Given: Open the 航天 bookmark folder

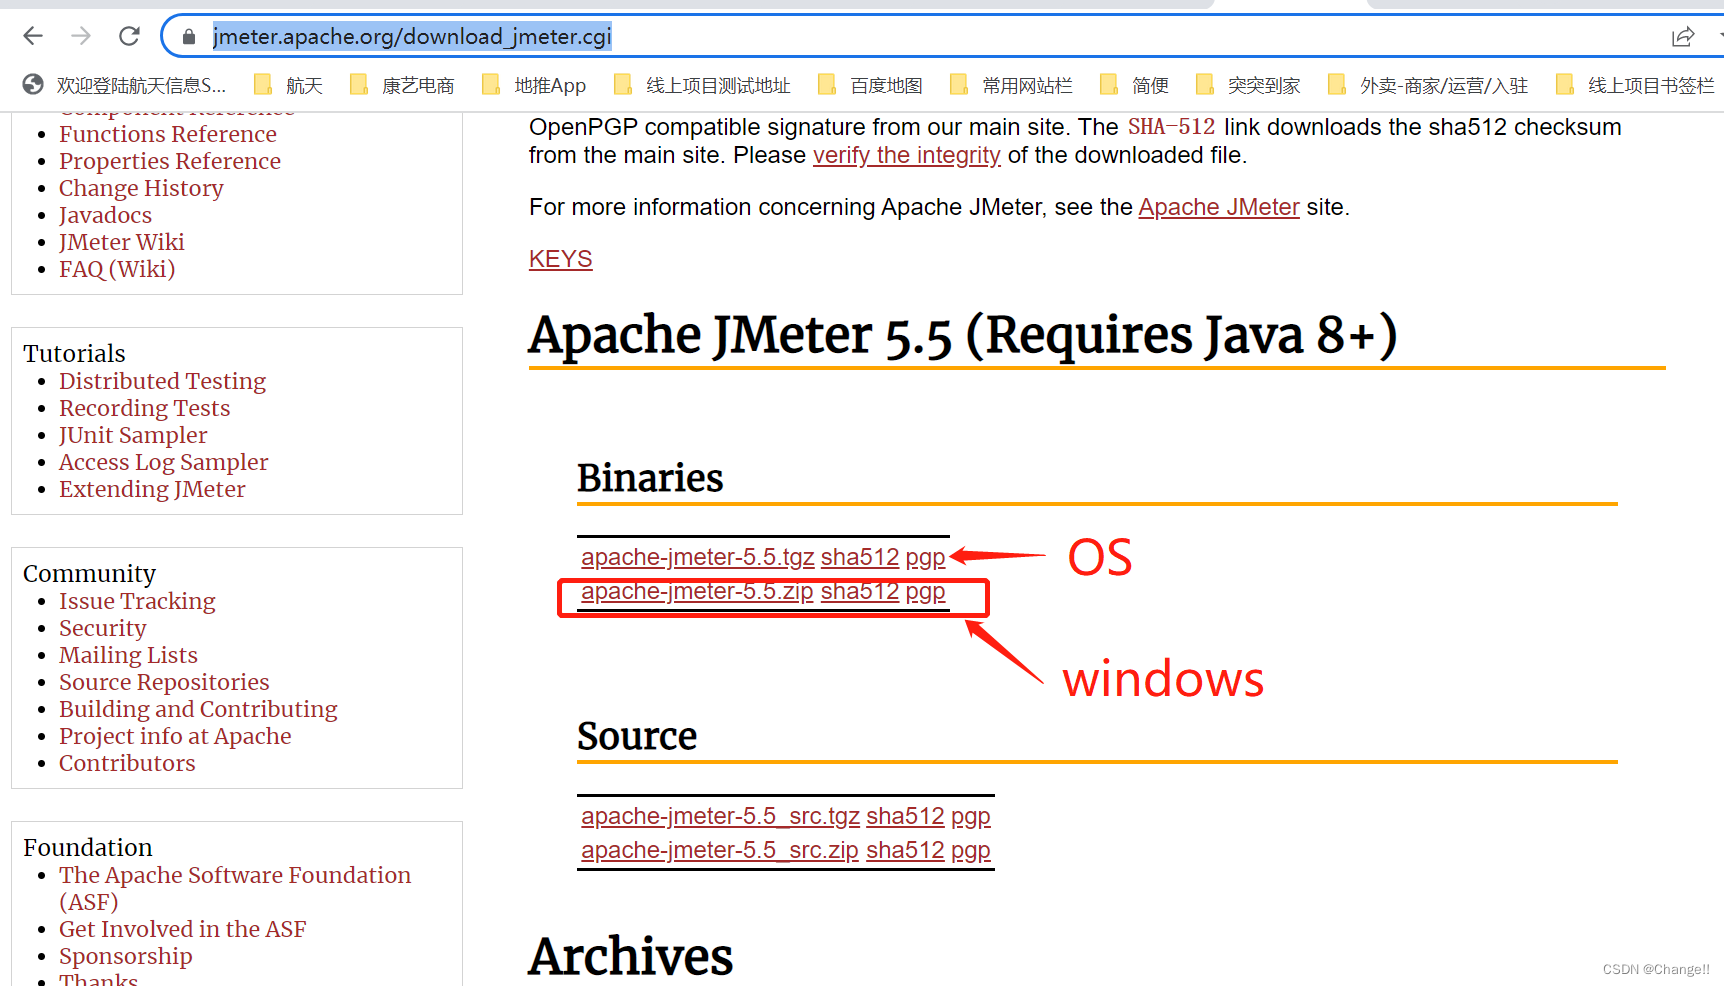Looking at the screenshot, I should [x=288, y=85].
